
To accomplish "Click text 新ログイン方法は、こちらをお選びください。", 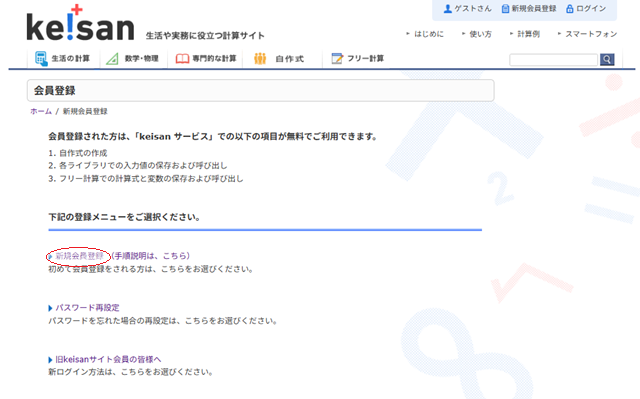I will tap(131, 372).
